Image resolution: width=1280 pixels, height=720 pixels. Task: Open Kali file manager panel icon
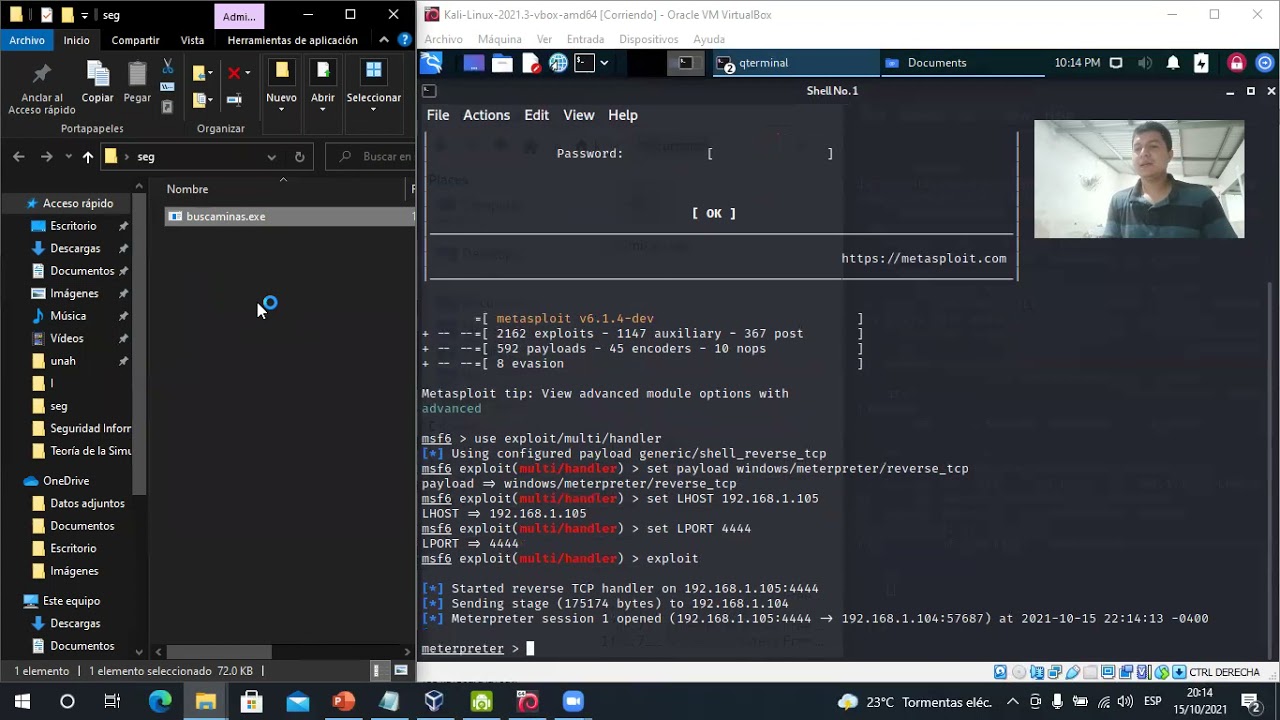[x=502, y=63]
